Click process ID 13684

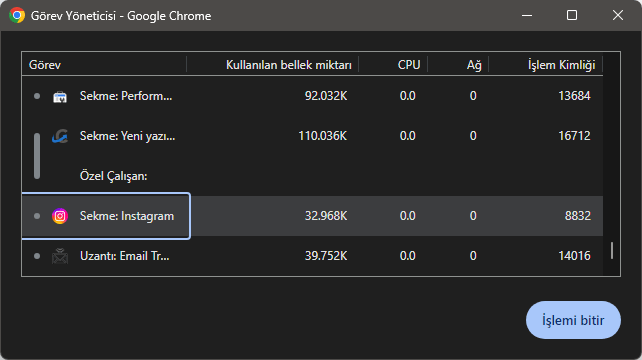(574, 96)
